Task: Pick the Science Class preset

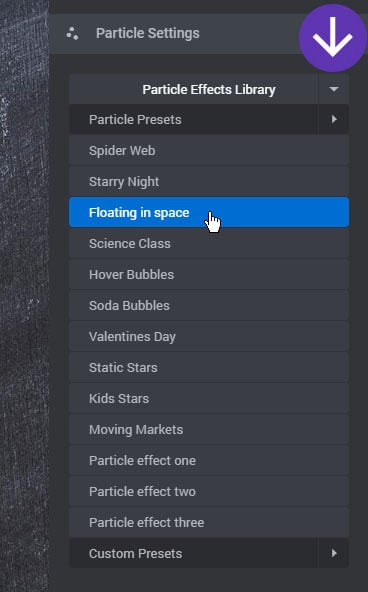Action: (209, 244)
